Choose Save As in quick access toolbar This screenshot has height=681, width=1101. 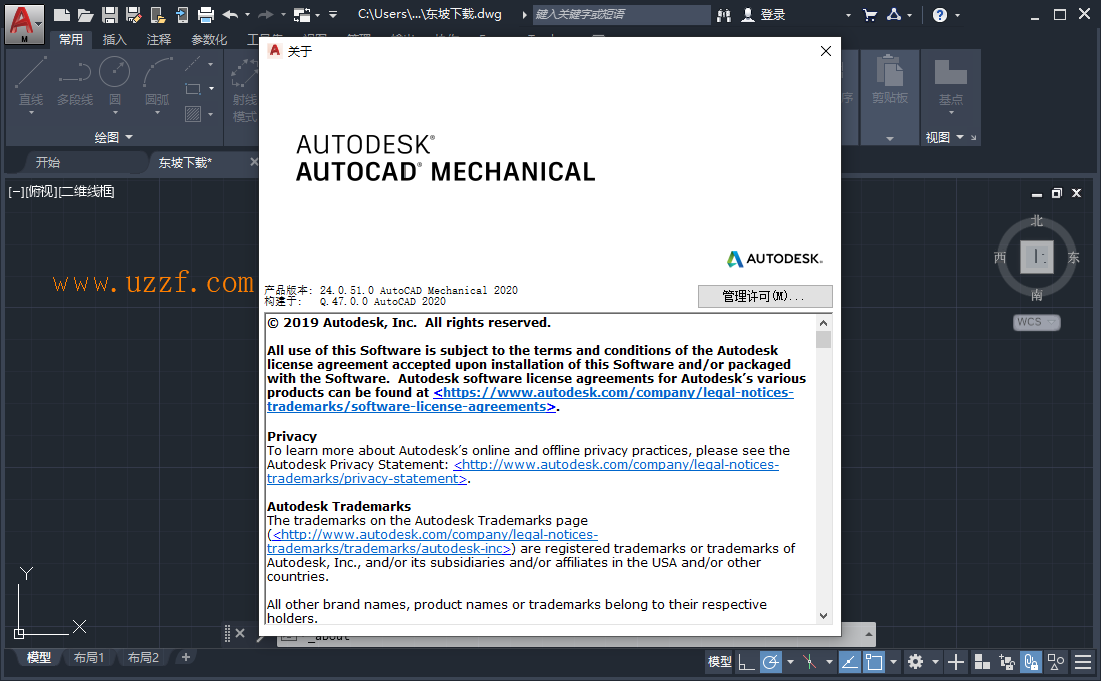tap(133, 14)
